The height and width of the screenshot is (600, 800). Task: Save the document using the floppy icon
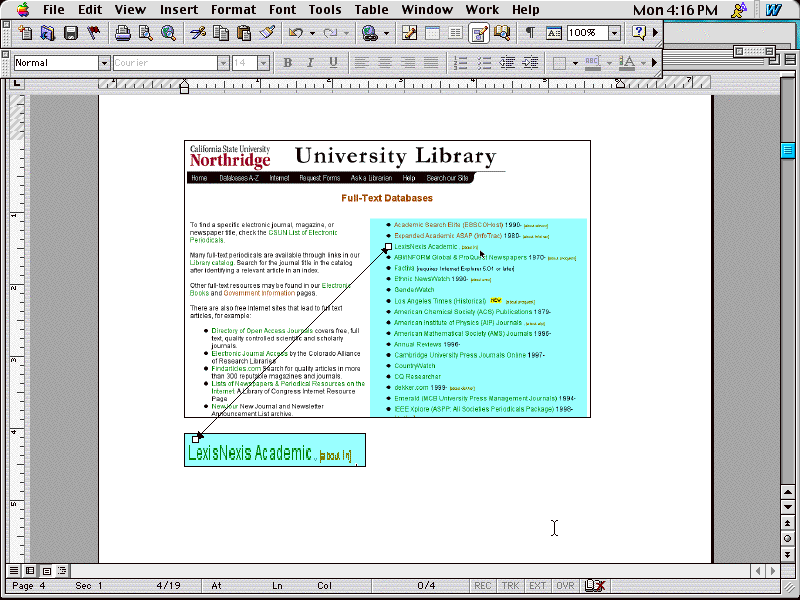(x=70, y=33)
